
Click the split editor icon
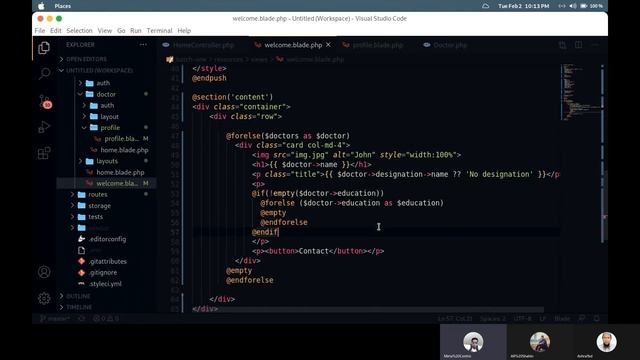point(578,45)
